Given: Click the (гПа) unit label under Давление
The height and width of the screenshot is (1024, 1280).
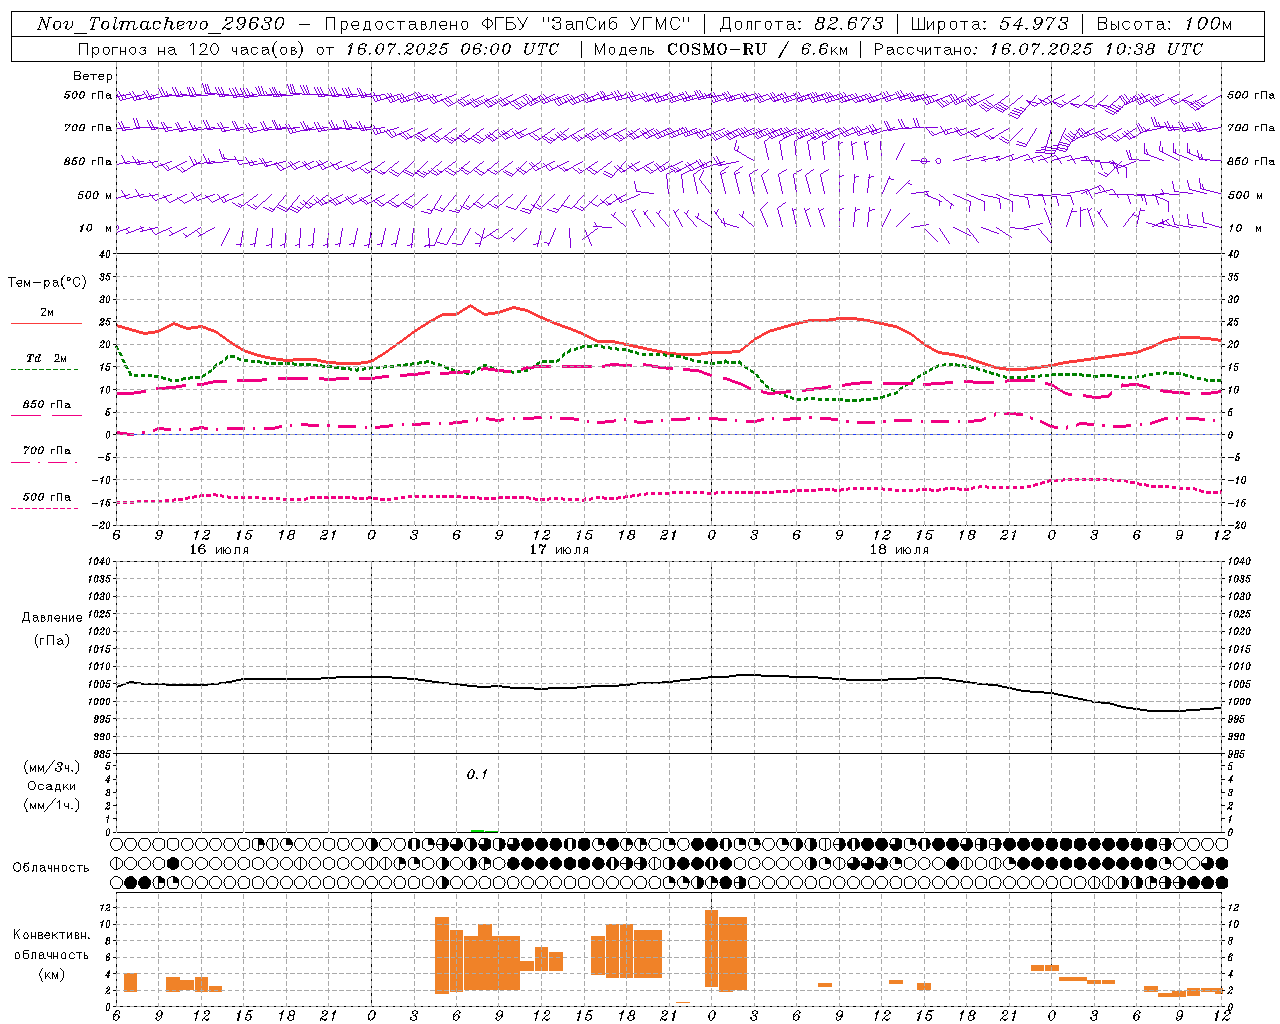Looking at the screenshot, I should click(x=52, y=640).
